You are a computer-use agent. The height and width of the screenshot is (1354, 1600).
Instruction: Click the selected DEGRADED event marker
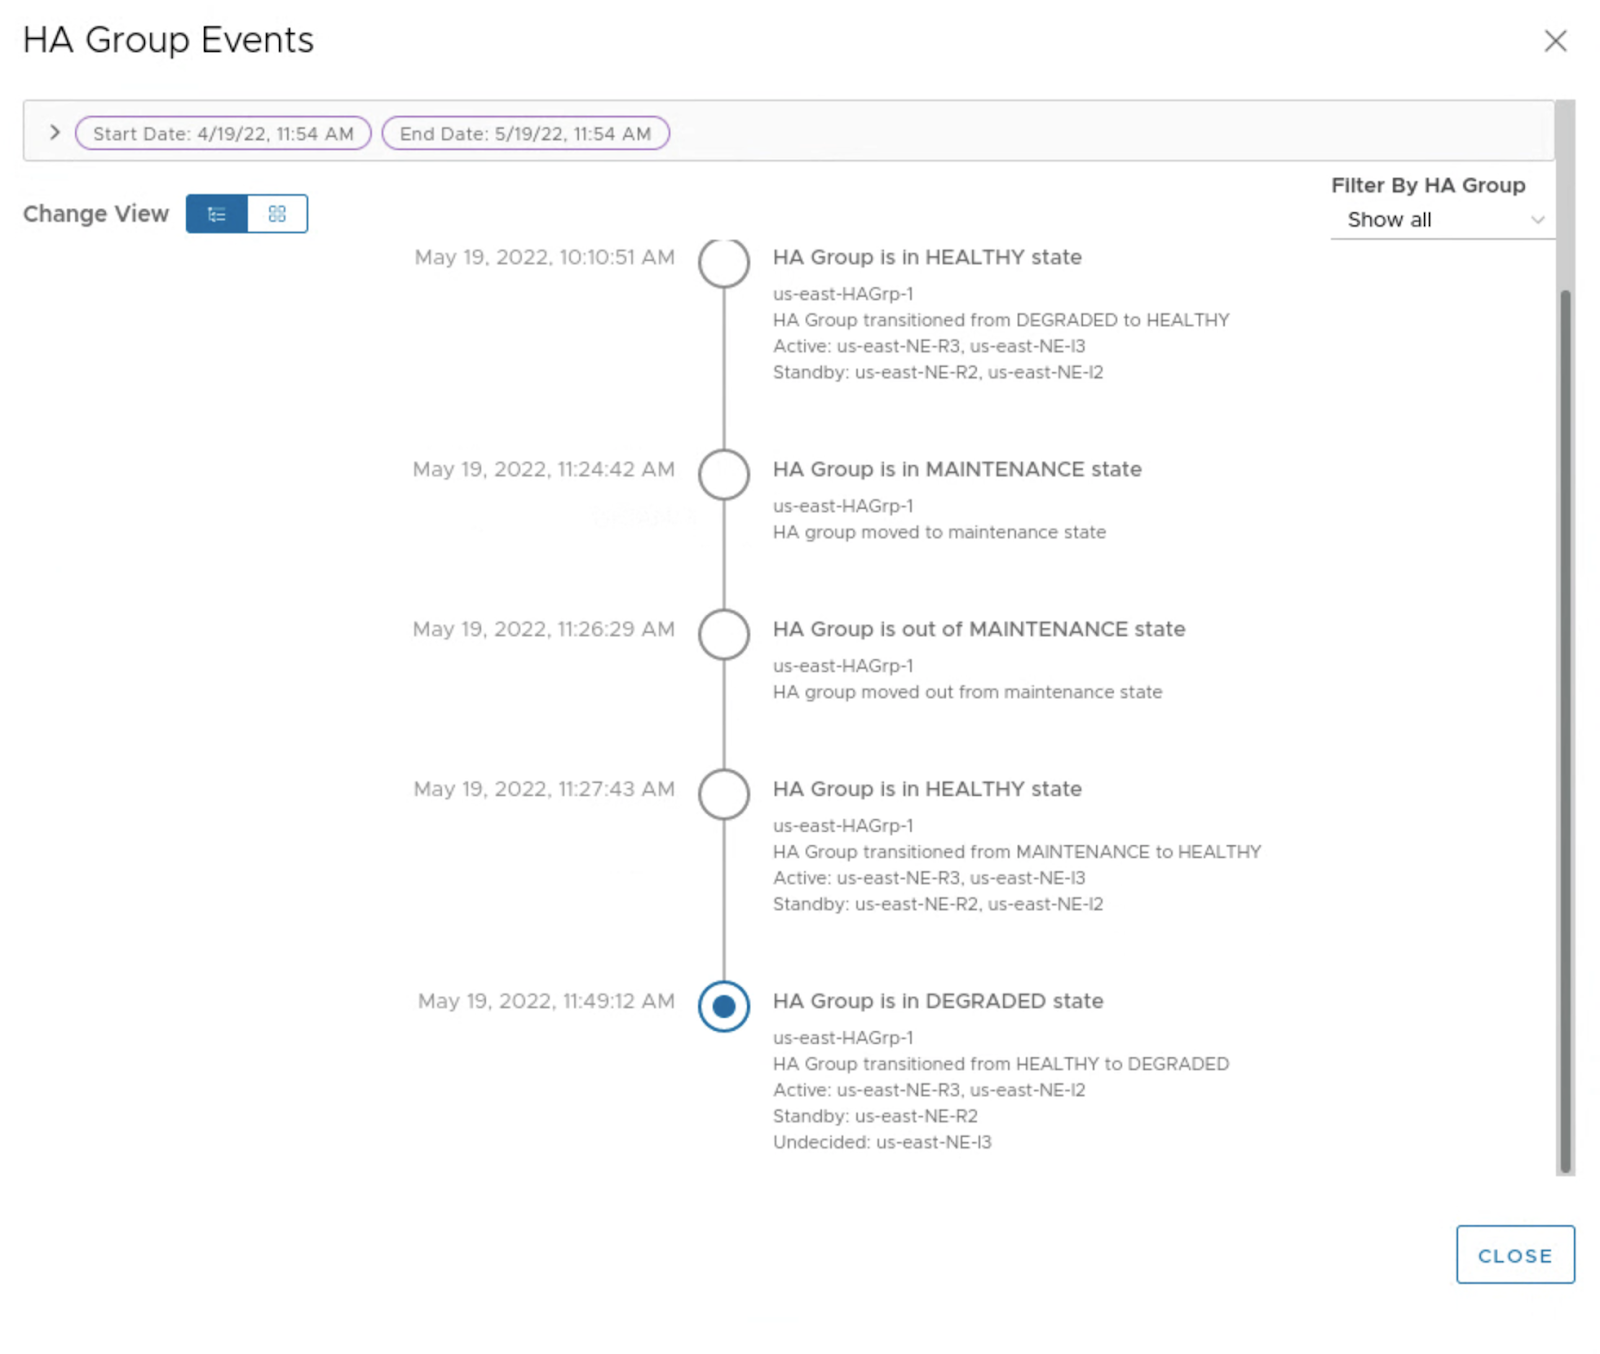(724, 1006)
